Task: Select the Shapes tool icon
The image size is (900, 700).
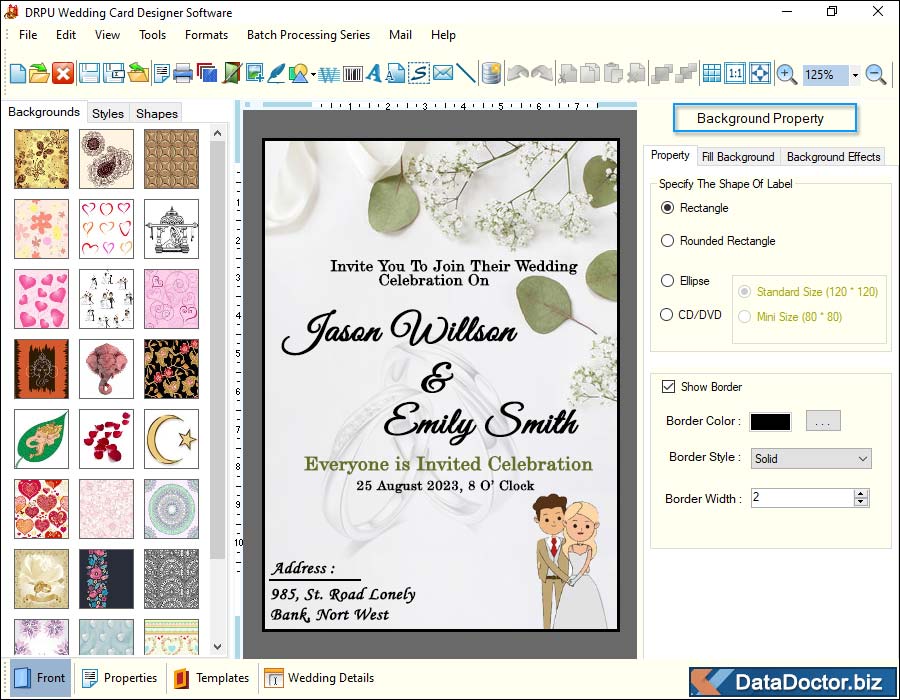Action: 298,74
